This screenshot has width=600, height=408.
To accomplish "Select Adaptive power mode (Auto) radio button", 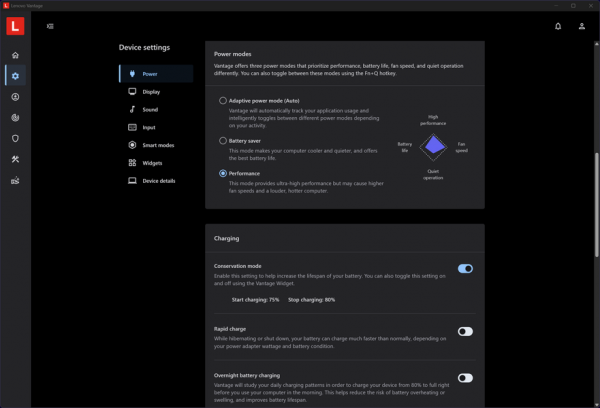I will pyautogui.click(x=223, y=101).
